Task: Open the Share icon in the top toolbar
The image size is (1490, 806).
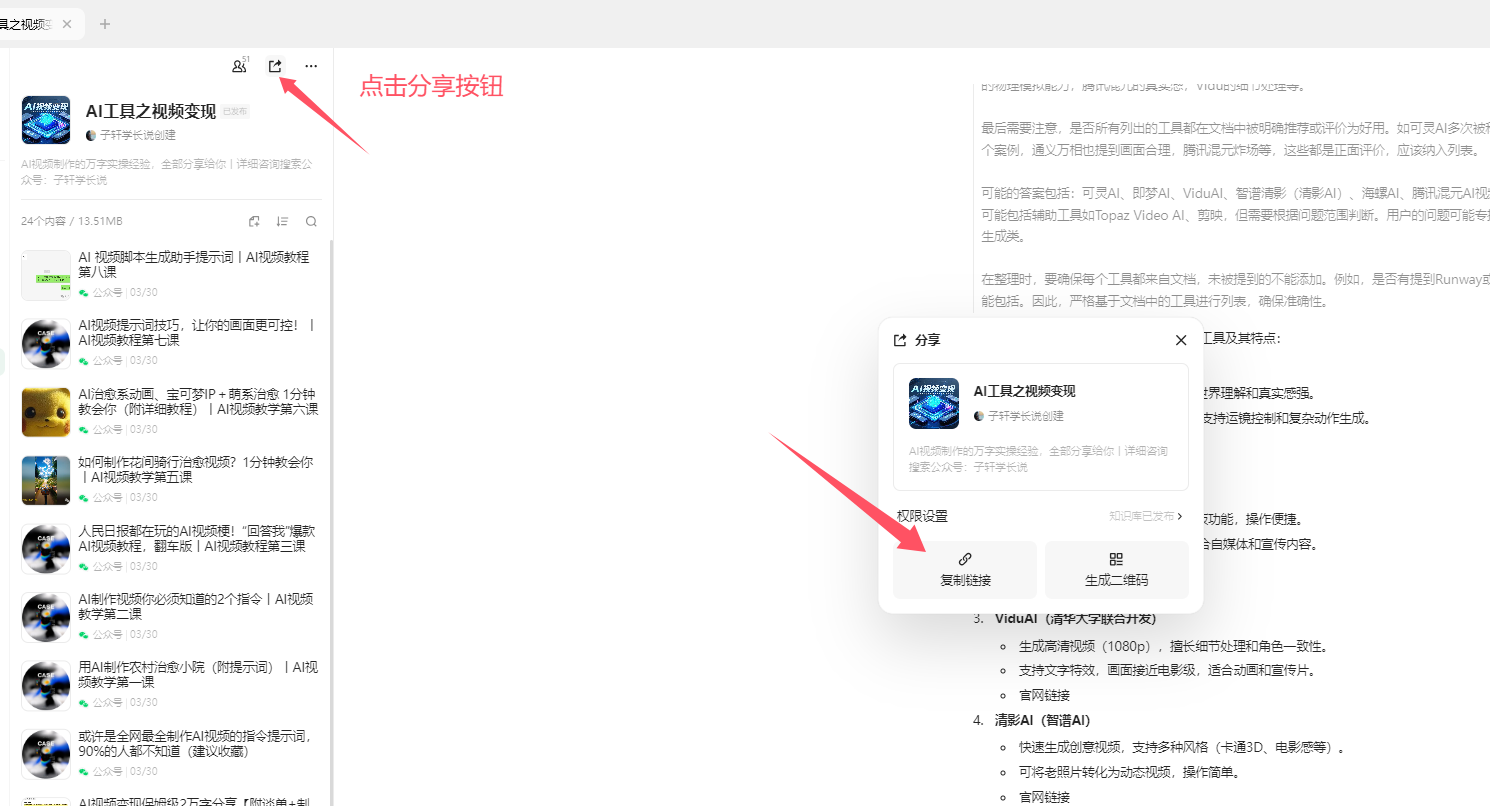Action: click(x=275, y=65)
